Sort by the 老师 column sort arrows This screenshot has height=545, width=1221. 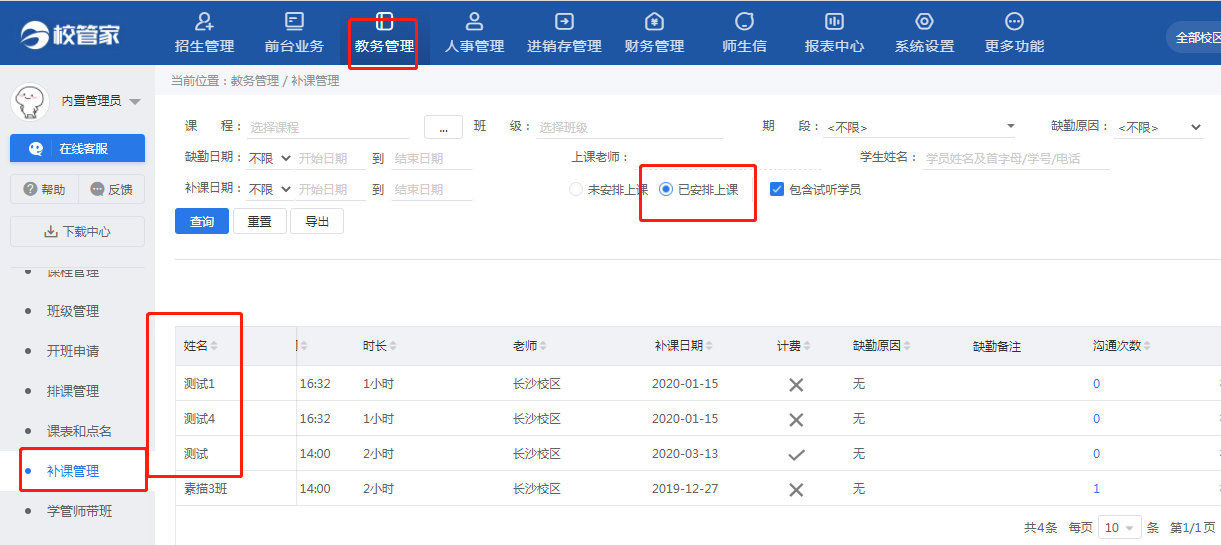point(543,346)
